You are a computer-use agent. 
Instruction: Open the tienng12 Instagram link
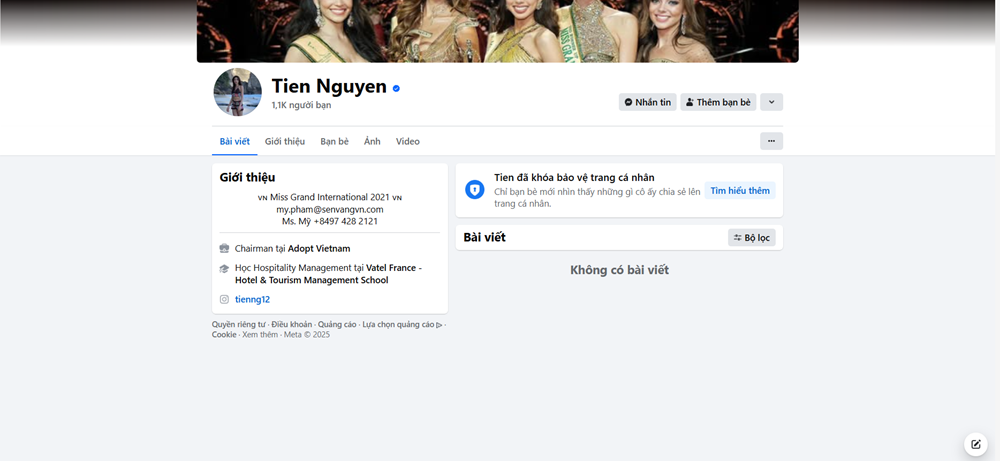tap(252, 299)
